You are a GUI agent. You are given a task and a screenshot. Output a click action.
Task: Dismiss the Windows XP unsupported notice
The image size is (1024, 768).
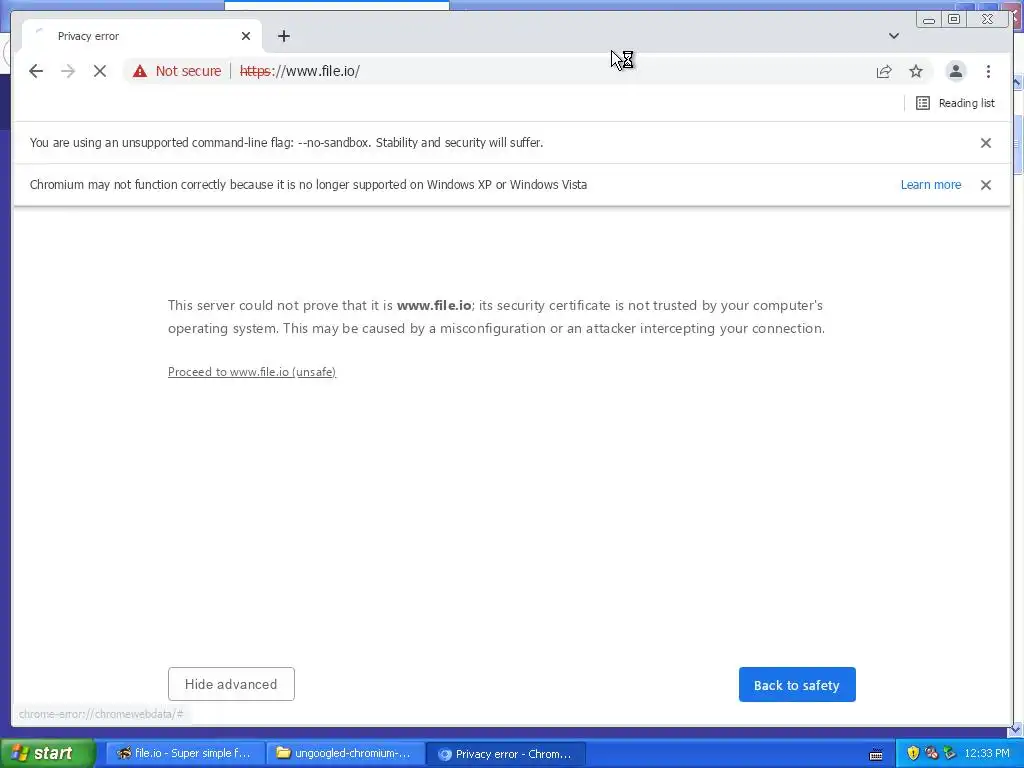coord(986,185)
